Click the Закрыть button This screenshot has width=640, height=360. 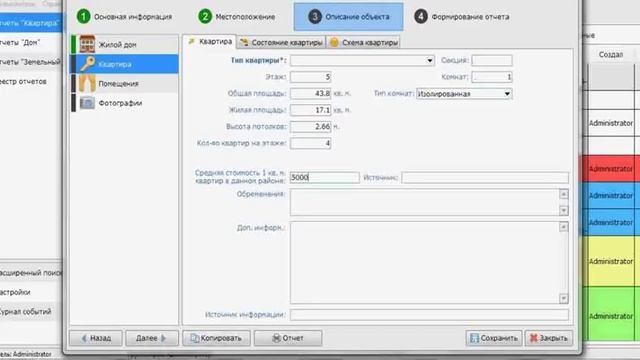click(x=549, y=338)
